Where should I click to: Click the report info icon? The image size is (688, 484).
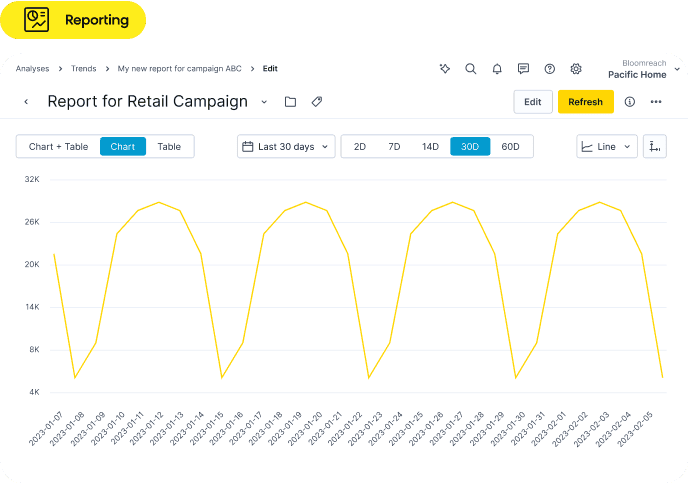630,102
